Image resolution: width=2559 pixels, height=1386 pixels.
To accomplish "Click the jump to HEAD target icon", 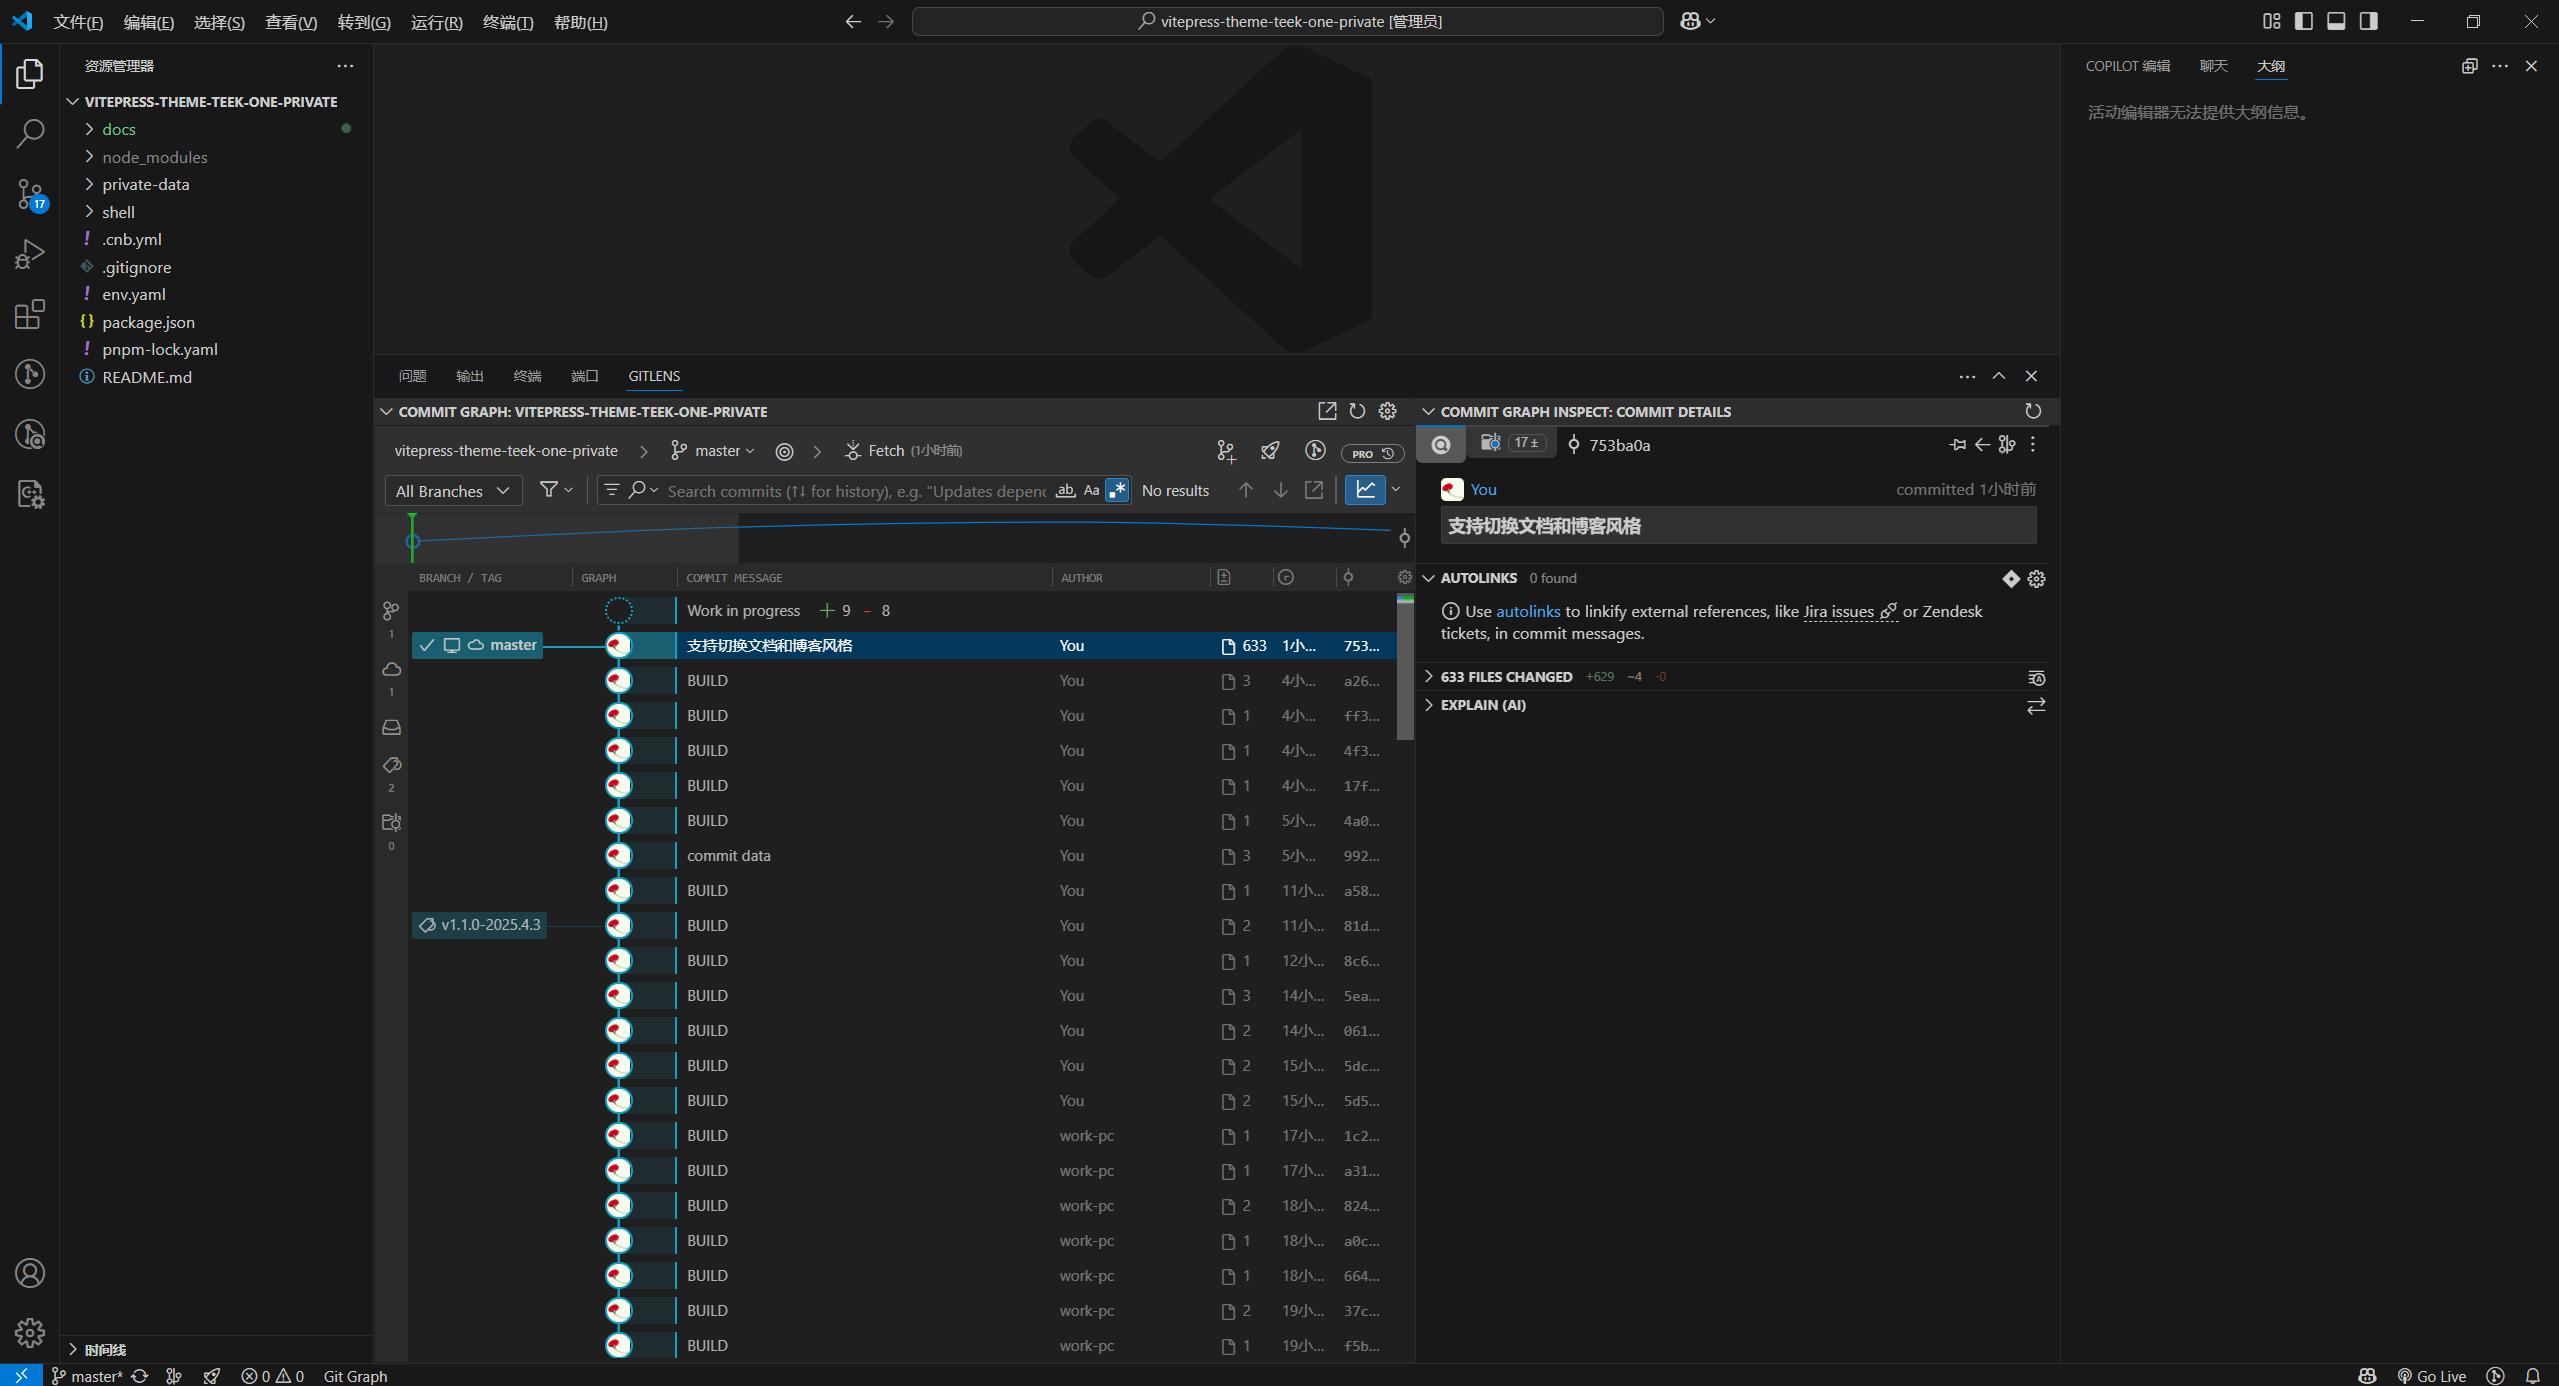I will [785, 452].
